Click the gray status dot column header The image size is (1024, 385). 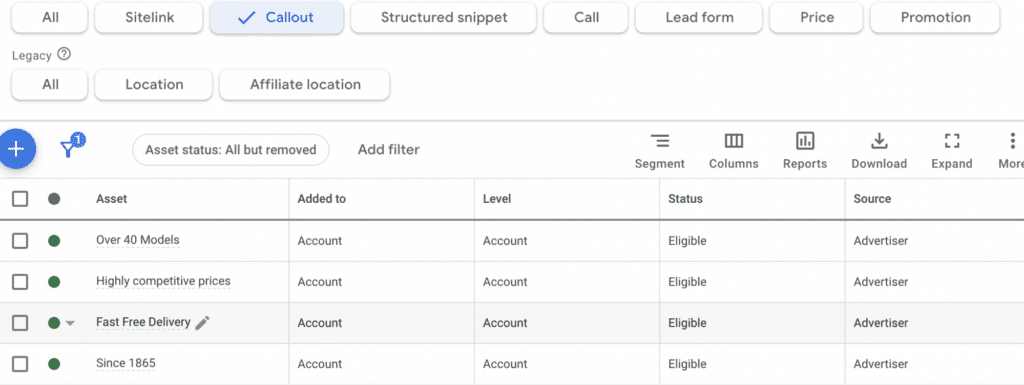54,199
